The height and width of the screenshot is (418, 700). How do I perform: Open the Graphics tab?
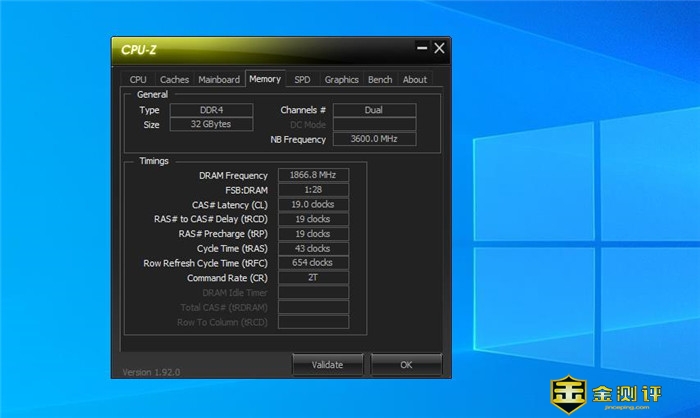341,80
